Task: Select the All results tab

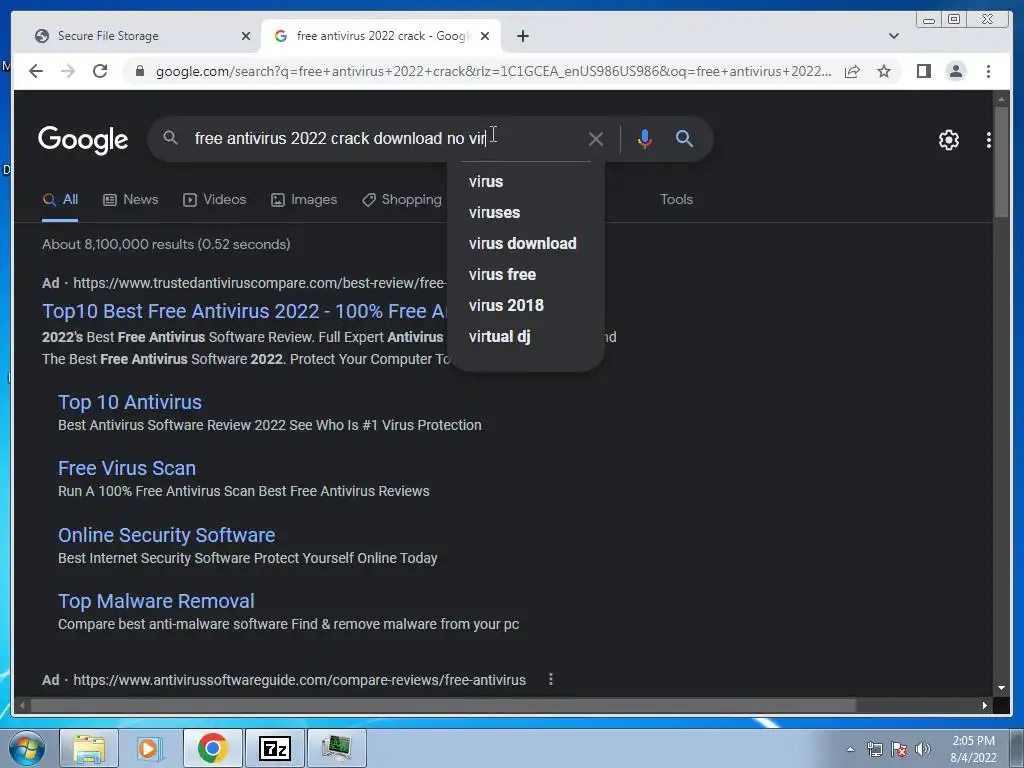Action: (x=60, y=199)
